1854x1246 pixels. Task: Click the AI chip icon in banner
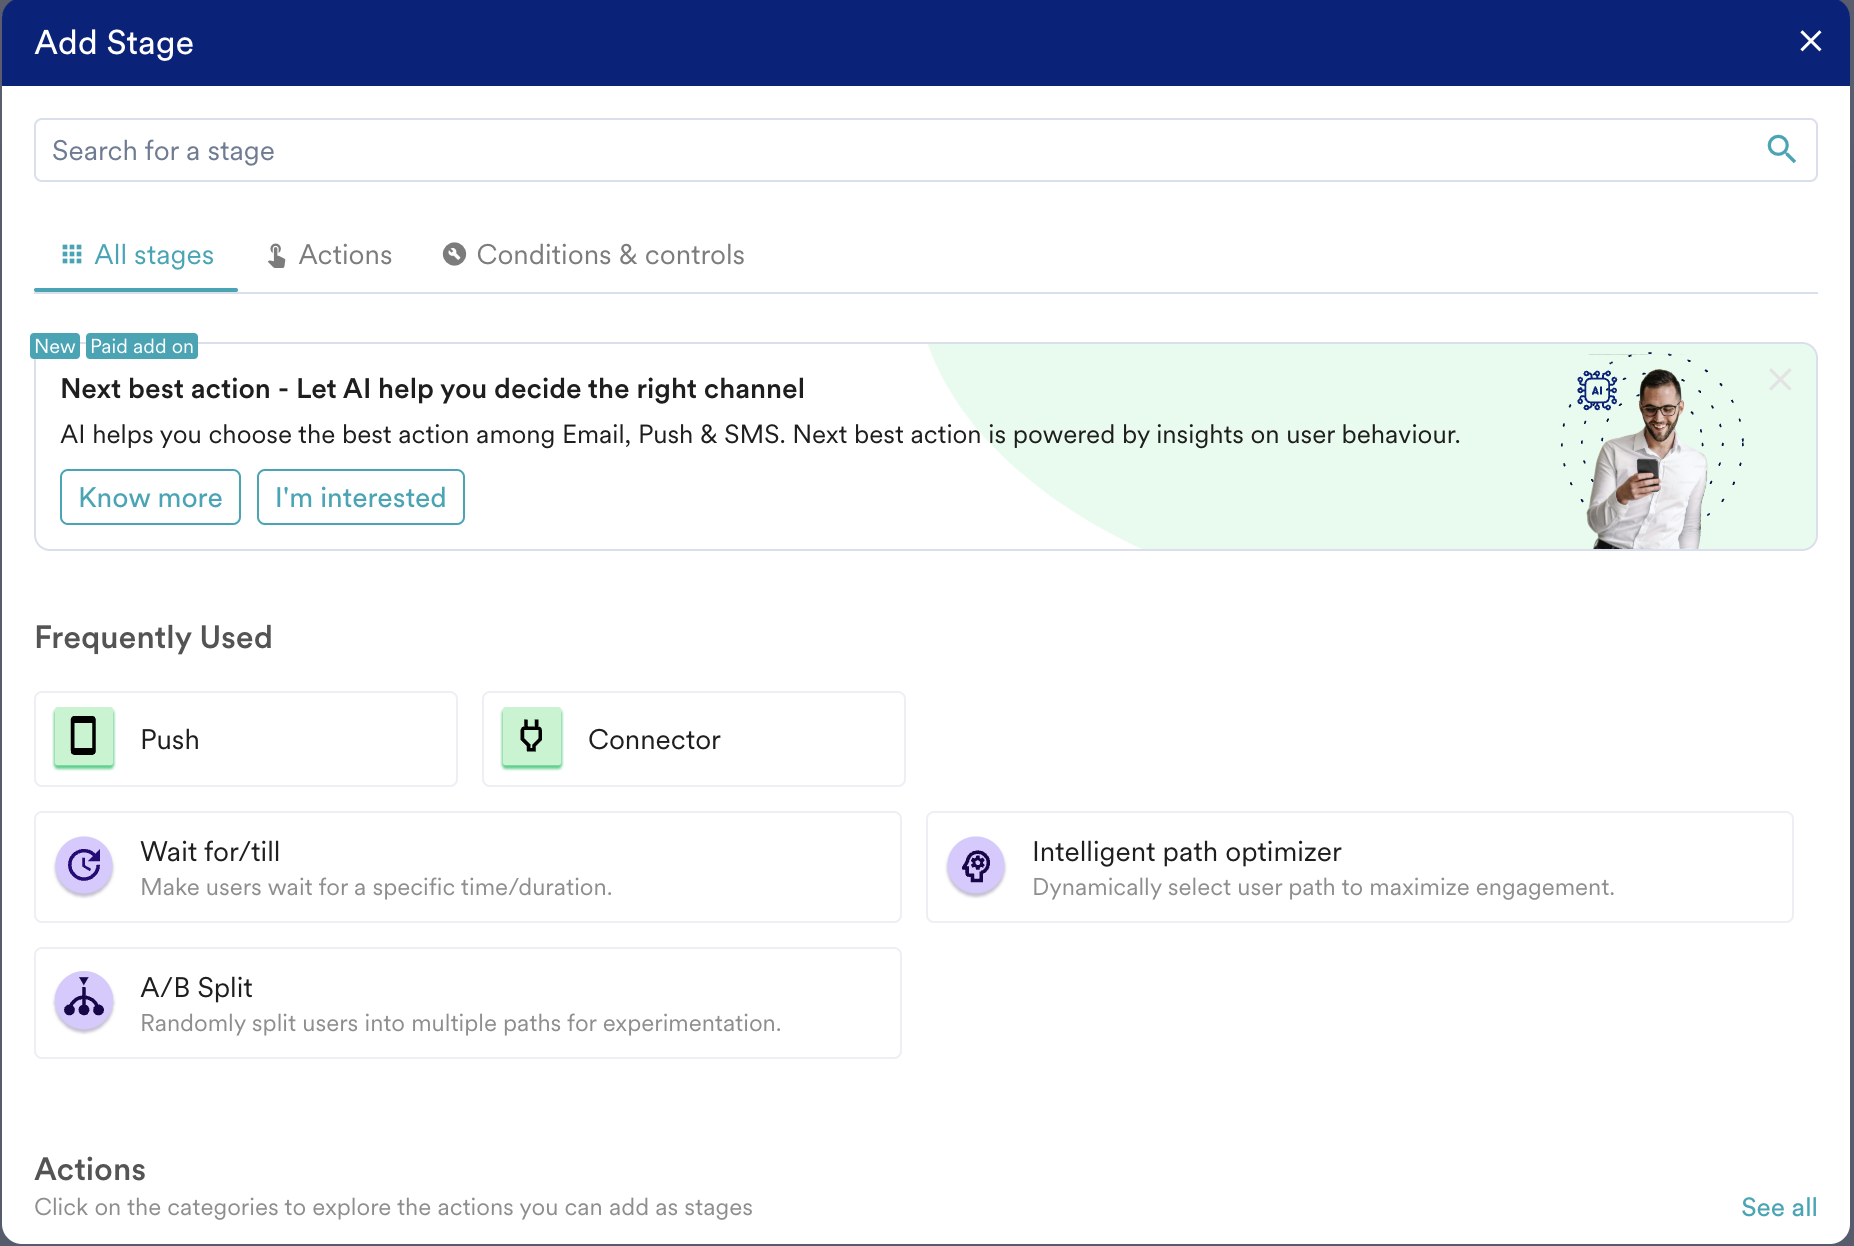point(1597,390)
